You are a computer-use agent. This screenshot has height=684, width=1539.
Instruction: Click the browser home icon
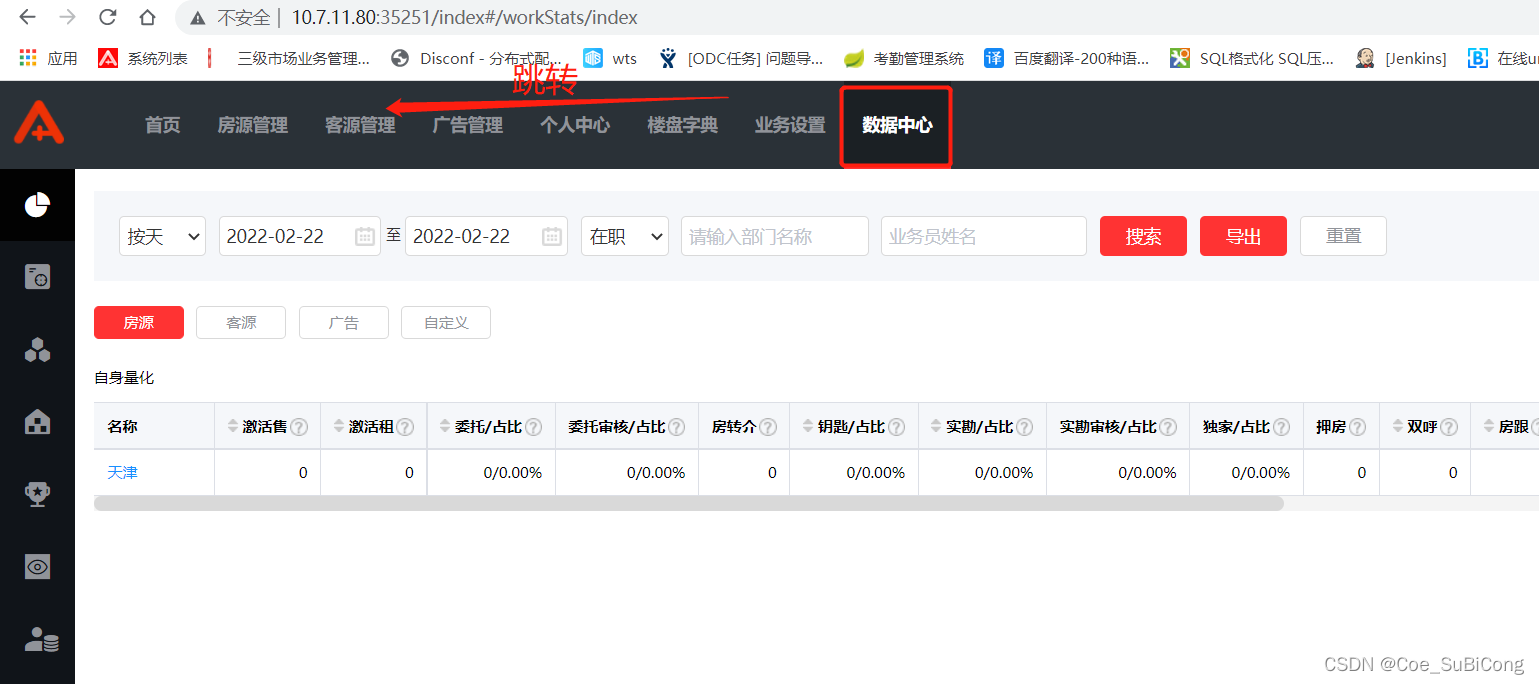(147, 17)
